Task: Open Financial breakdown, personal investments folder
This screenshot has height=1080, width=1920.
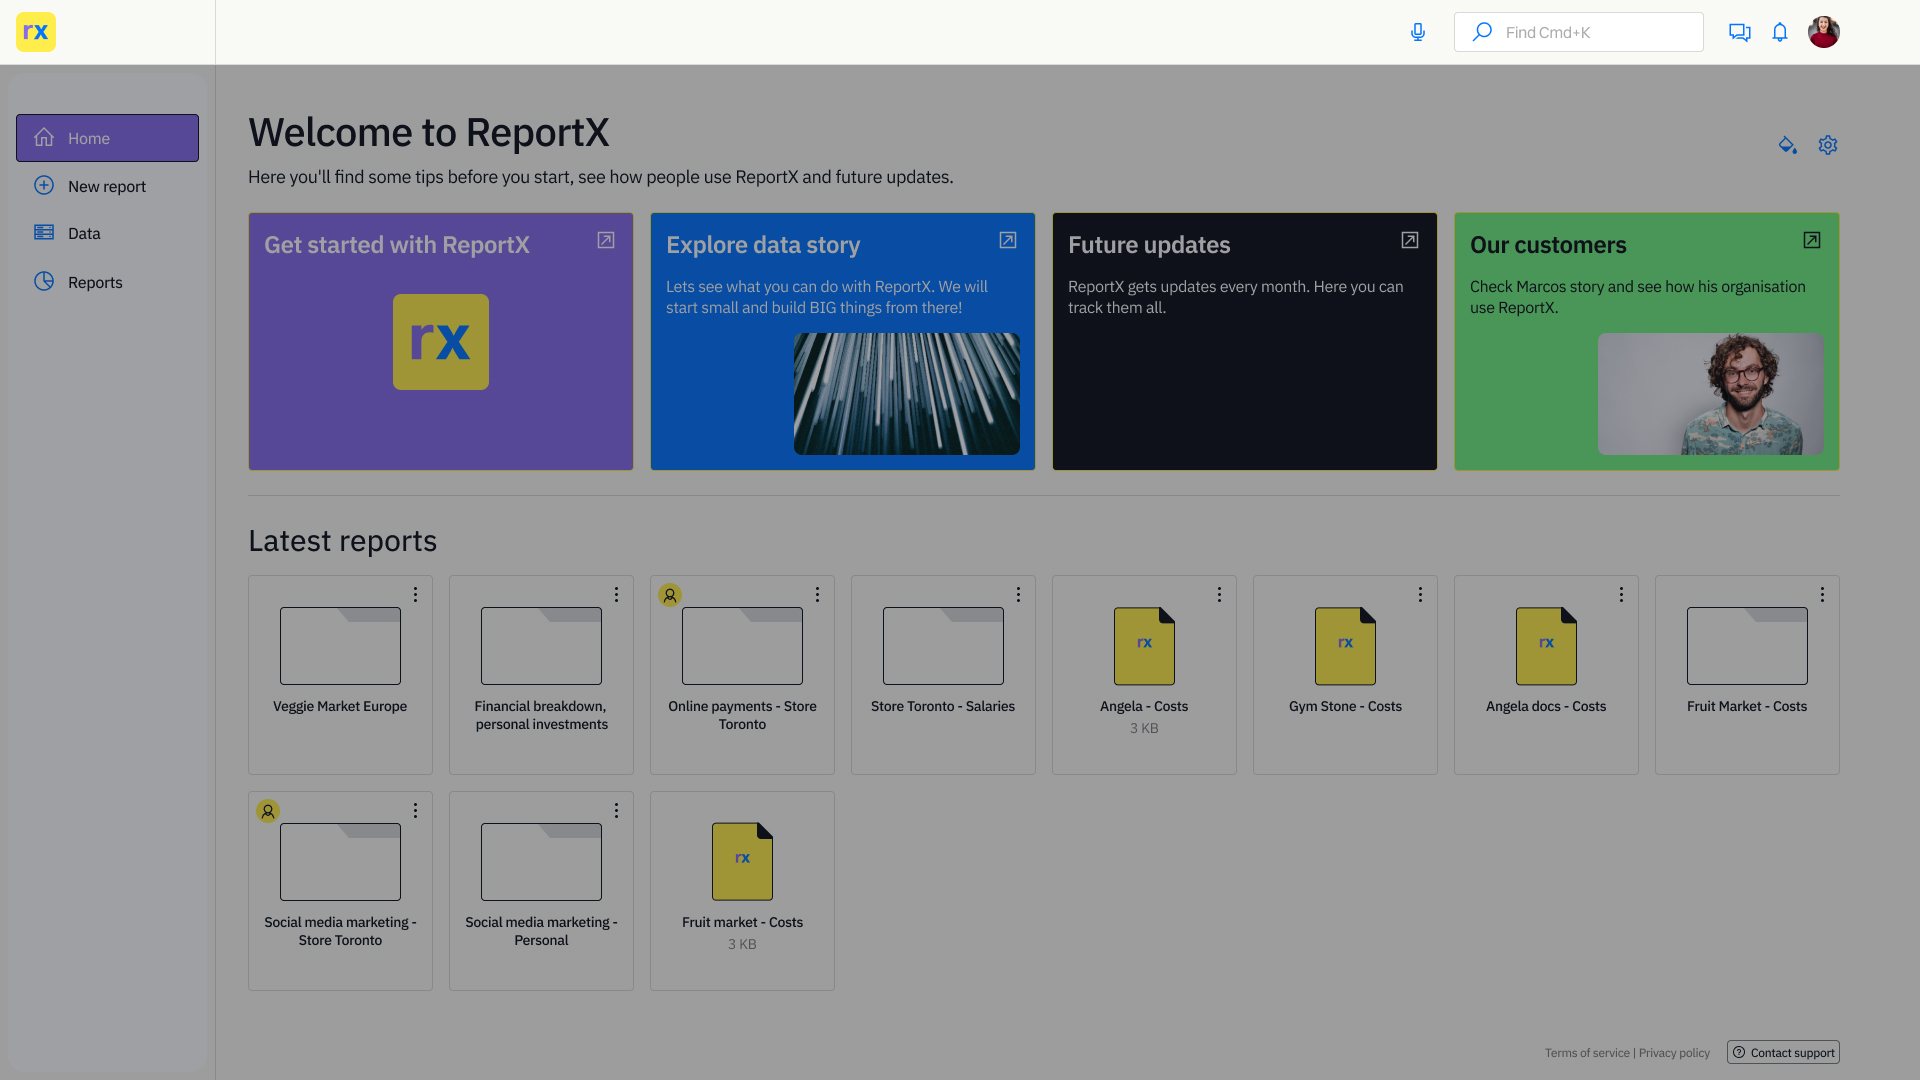Action: point(541,646)
